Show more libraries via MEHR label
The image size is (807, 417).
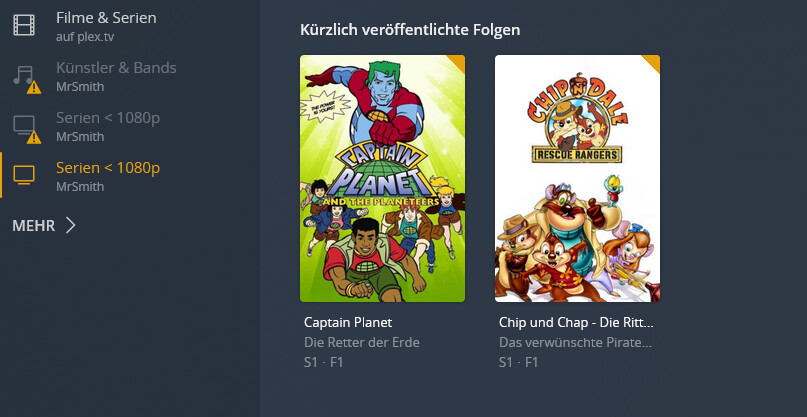tap(33, 225)
